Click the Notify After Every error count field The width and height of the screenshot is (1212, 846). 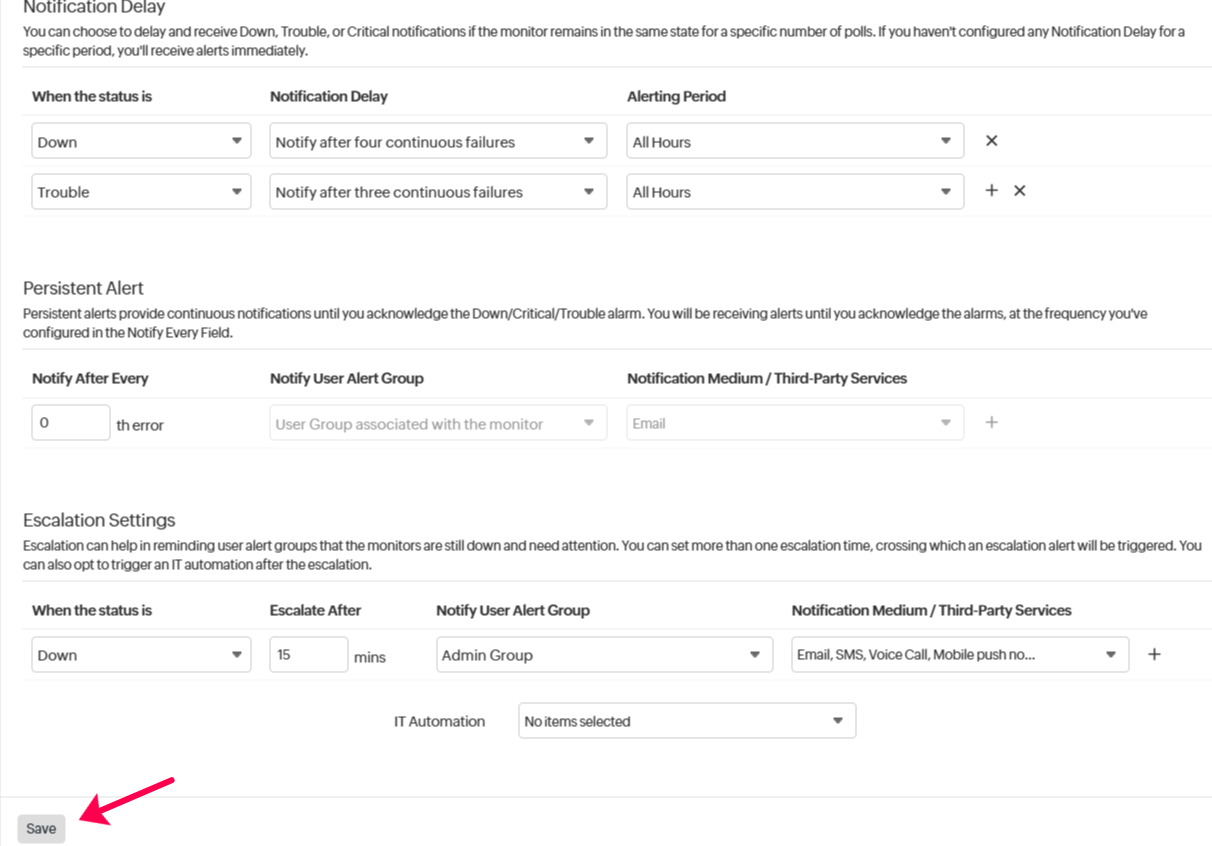(x=70, y=423)
